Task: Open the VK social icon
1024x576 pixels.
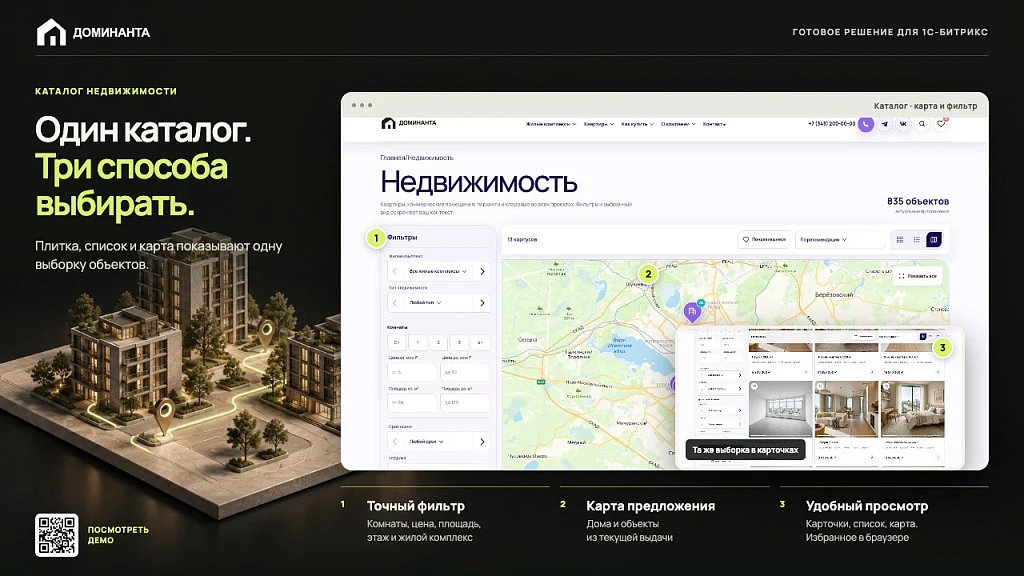Action: coord(903,124)
